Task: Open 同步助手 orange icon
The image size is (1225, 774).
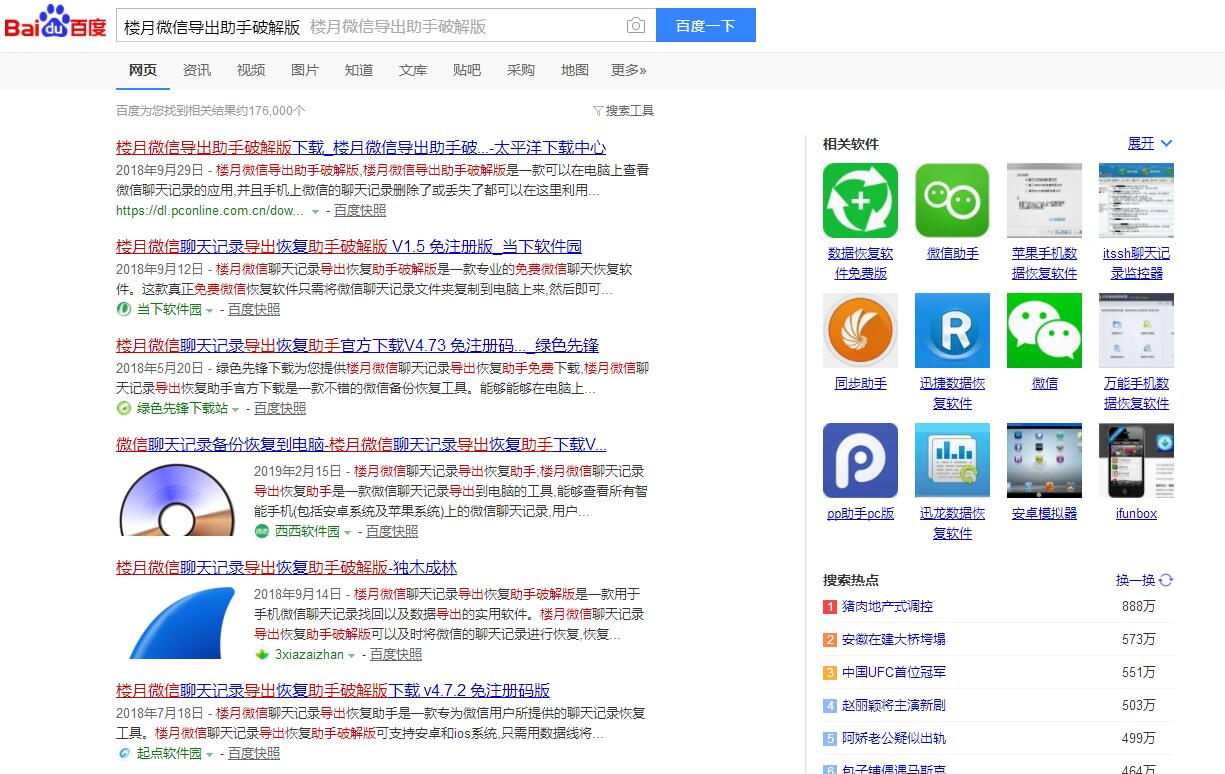Action: (860, 330)
